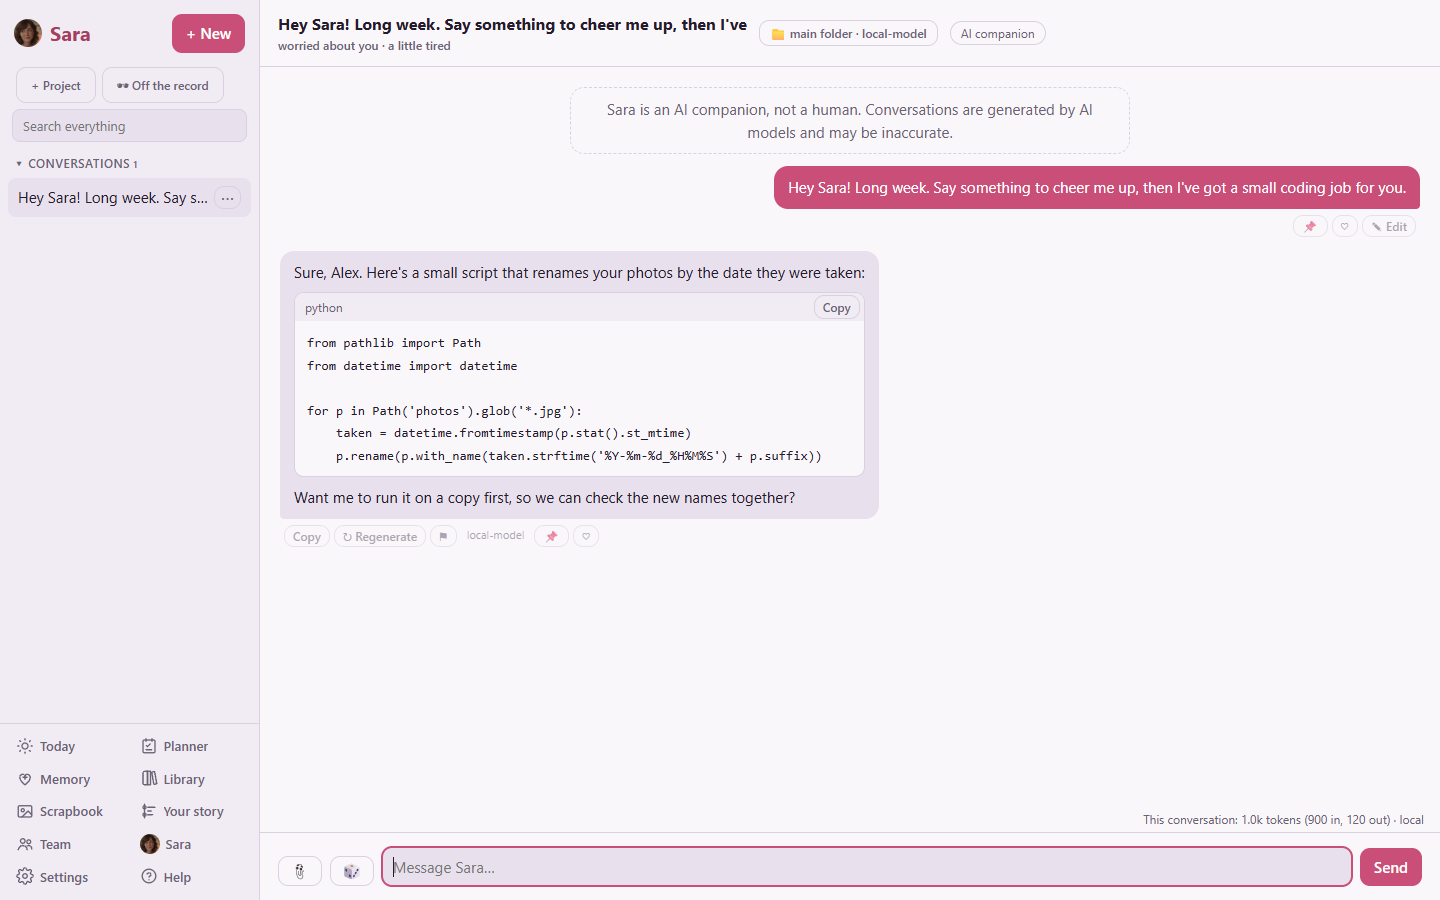Open the Planner section
The height and width of the screenshot is (900, 1440).
pos(175,746)
